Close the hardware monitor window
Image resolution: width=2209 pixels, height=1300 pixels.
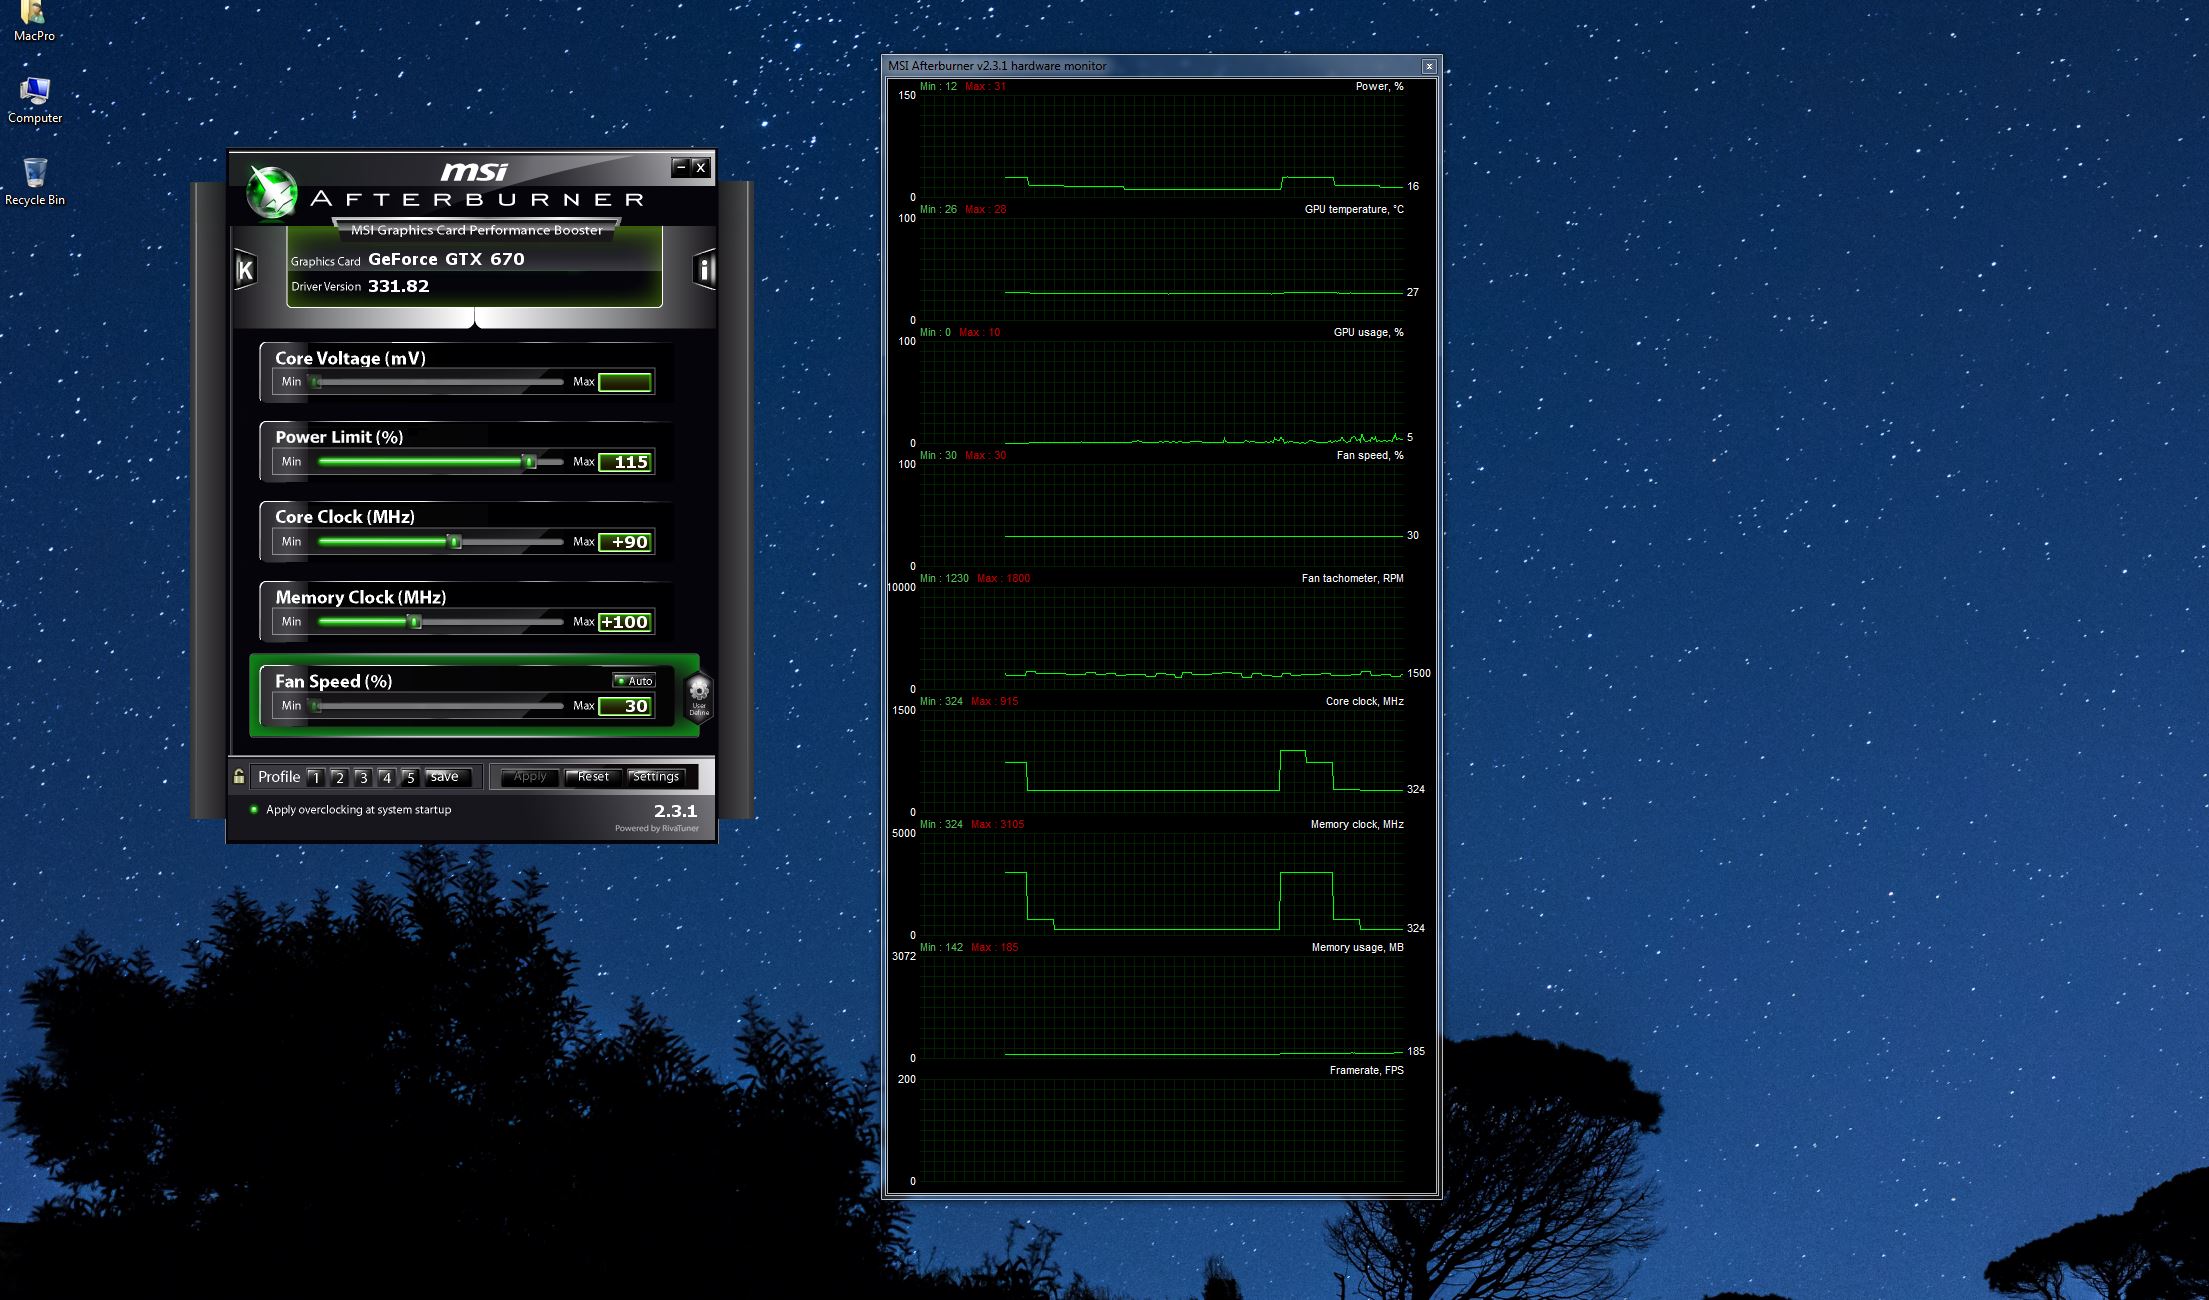(x=1429, y=66)
